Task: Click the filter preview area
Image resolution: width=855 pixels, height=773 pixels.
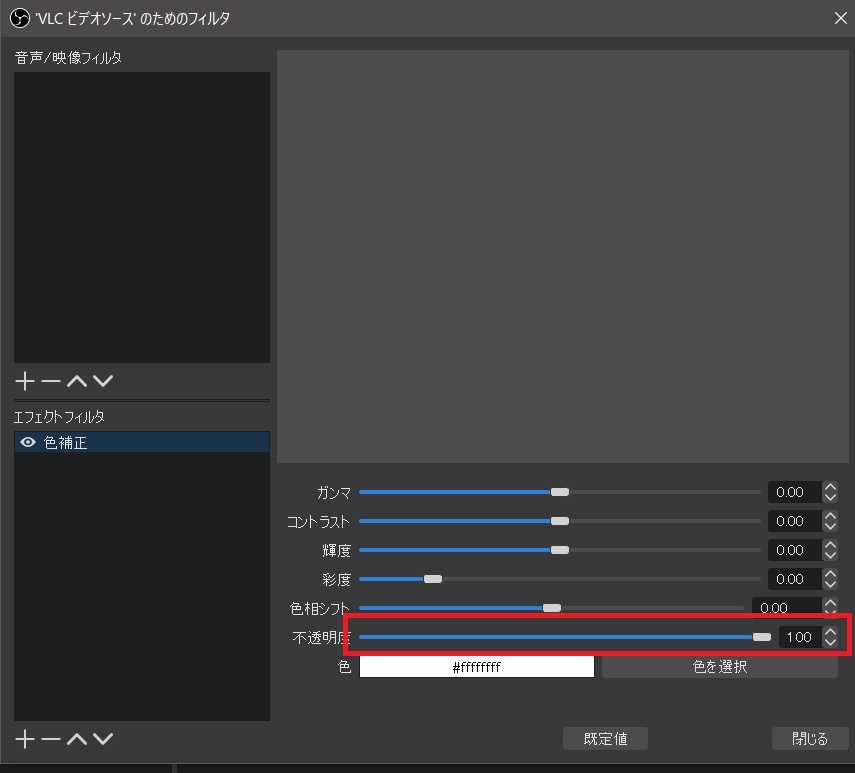Action: click(x=563, y=257)
